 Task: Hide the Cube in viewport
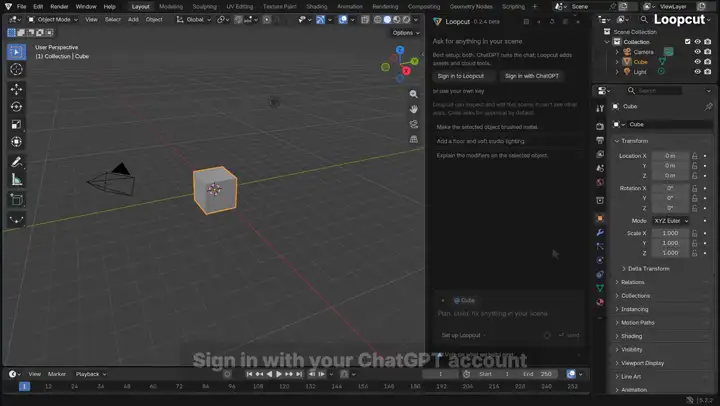pyautogui.click(x=698, y=62)
